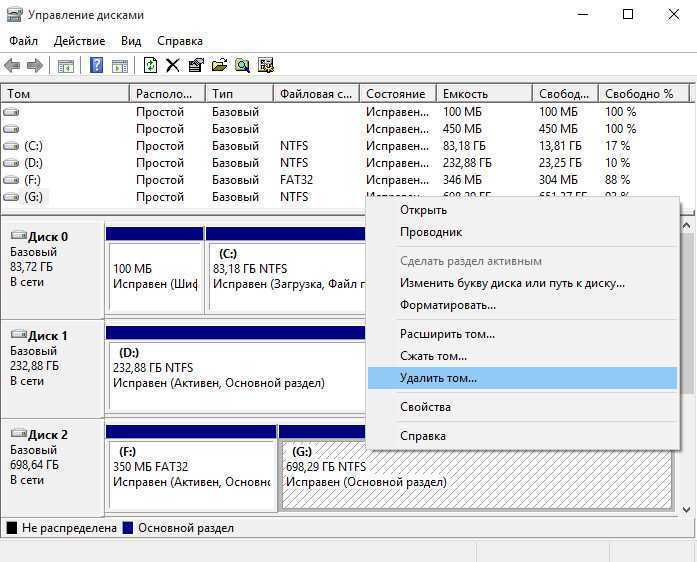The image size is (697, 562).
Task: Open the Справка menu in menu bar
Action: [180, 41]
